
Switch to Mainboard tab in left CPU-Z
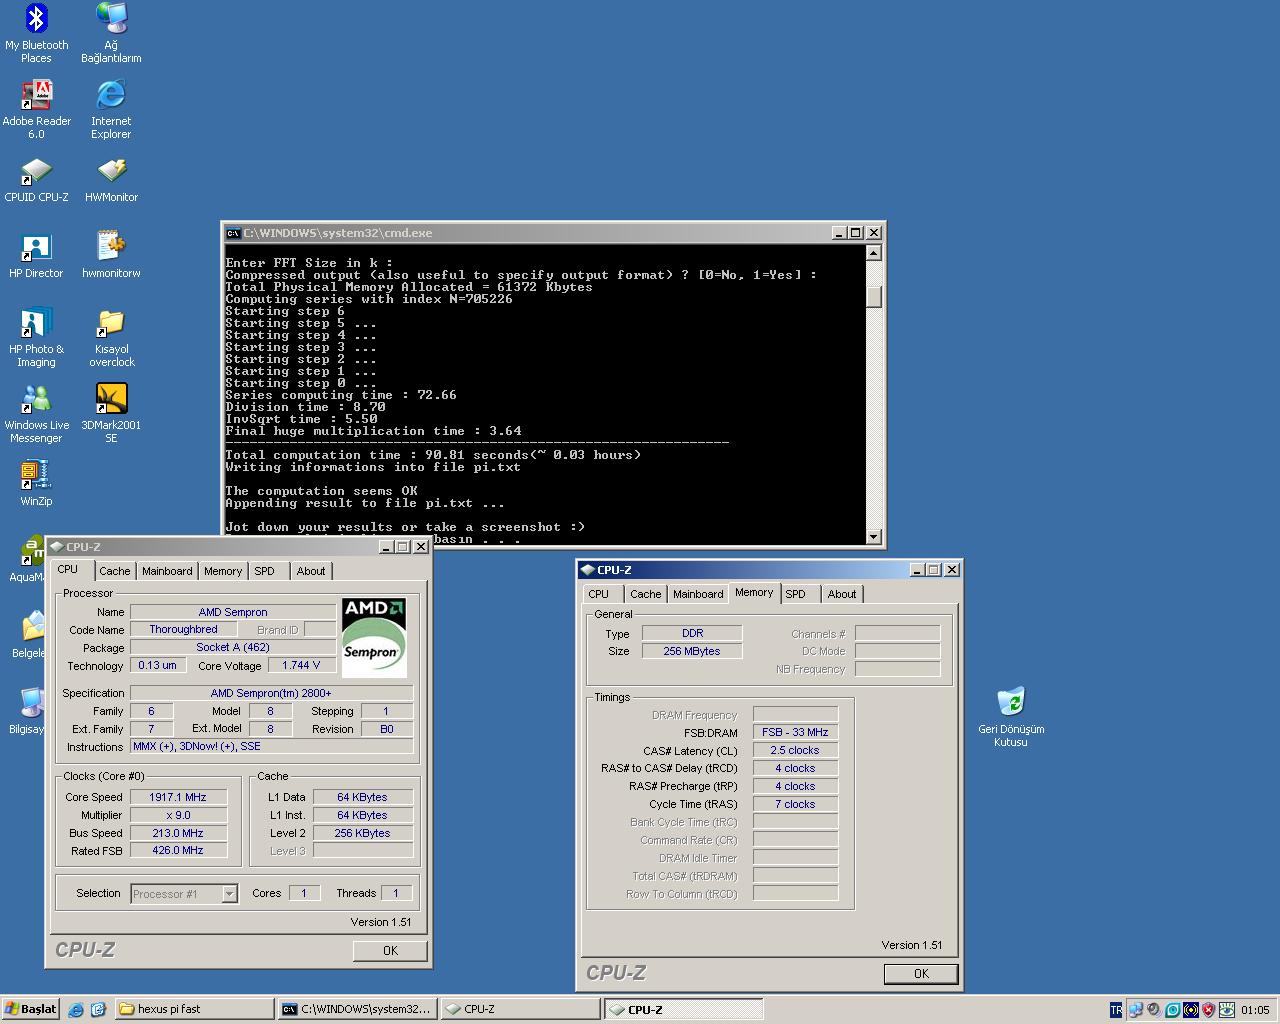[x=167, y=571]
